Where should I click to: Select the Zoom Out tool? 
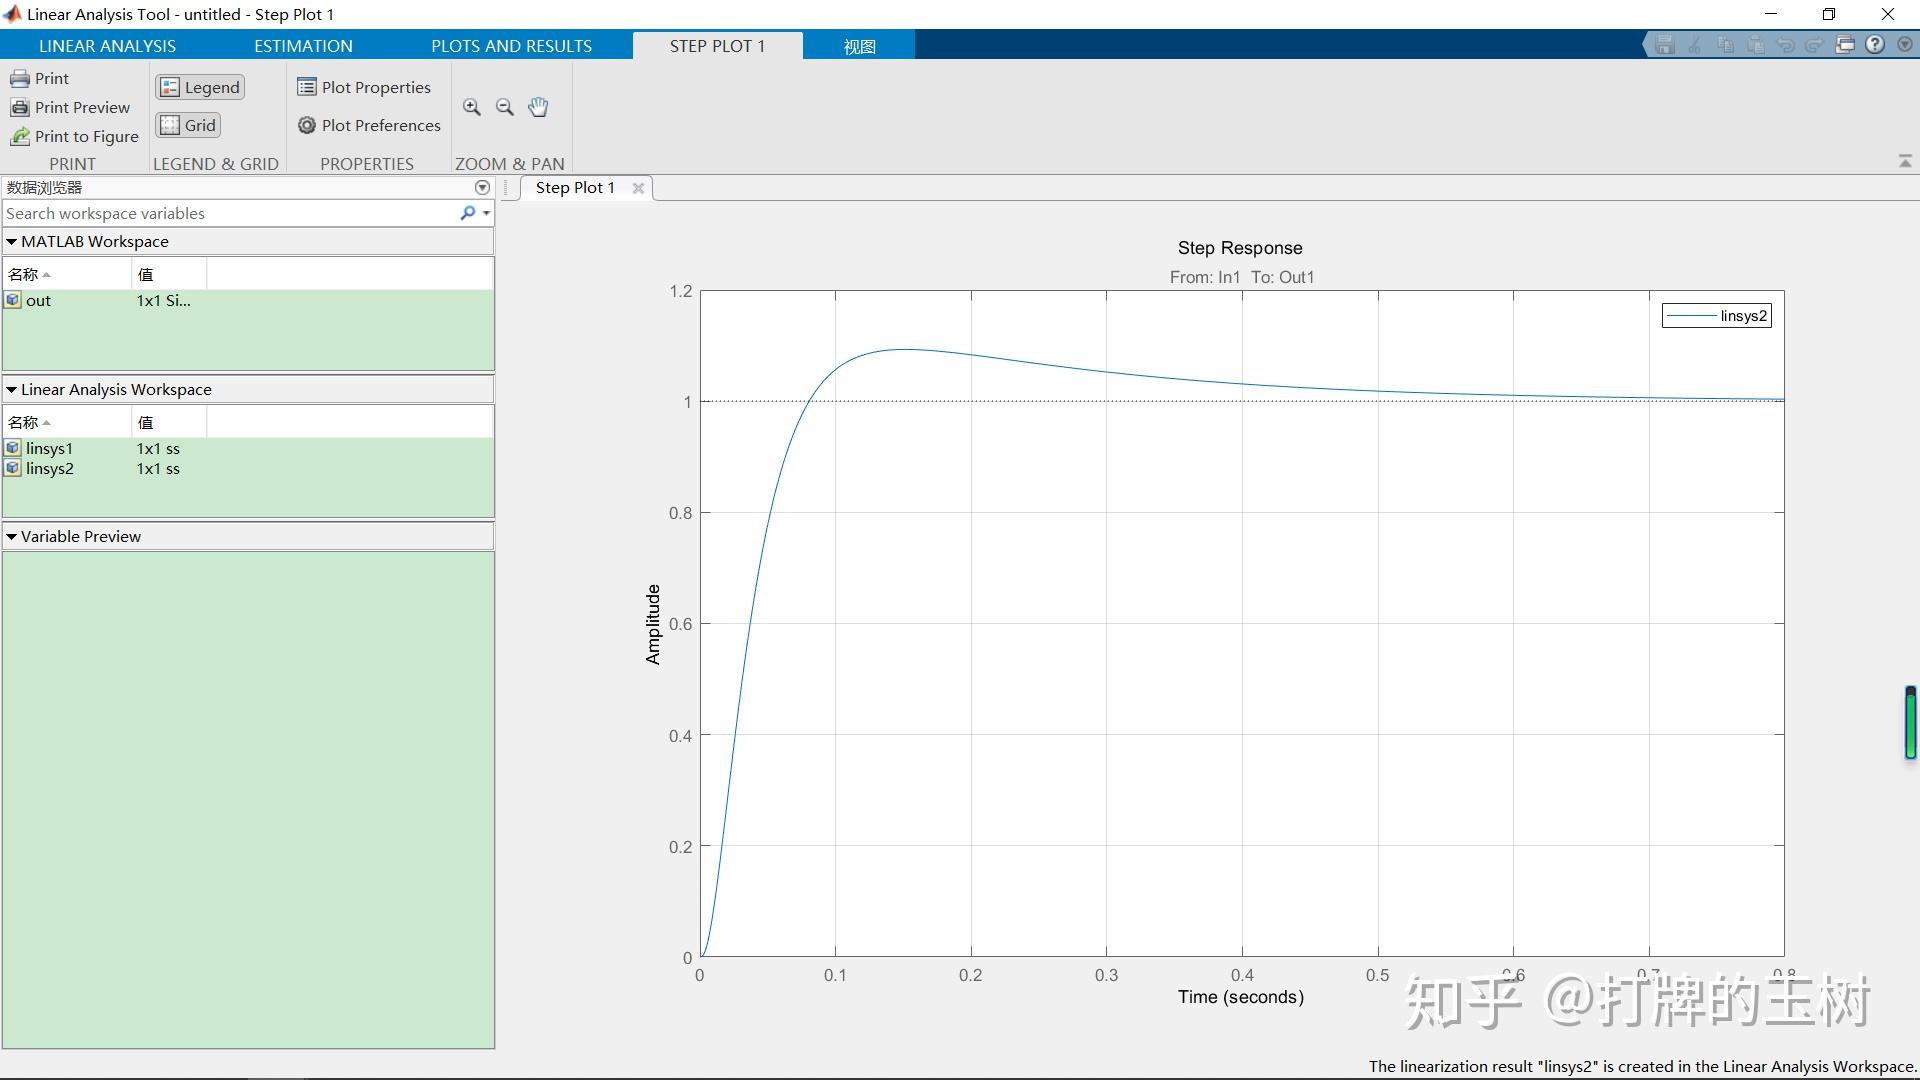(x=504, y=106)
